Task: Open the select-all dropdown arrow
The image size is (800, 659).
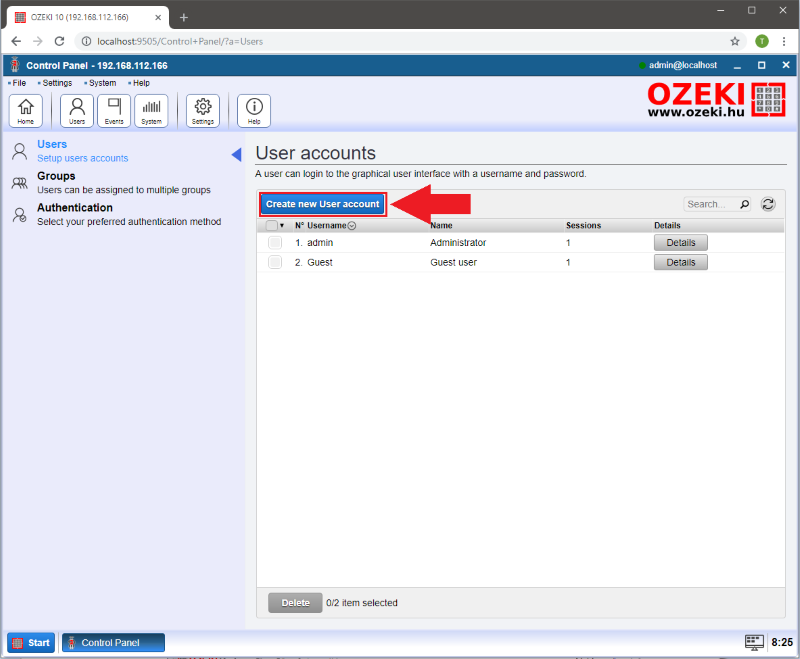Action: pyautogui.click(x=282, y=226)
